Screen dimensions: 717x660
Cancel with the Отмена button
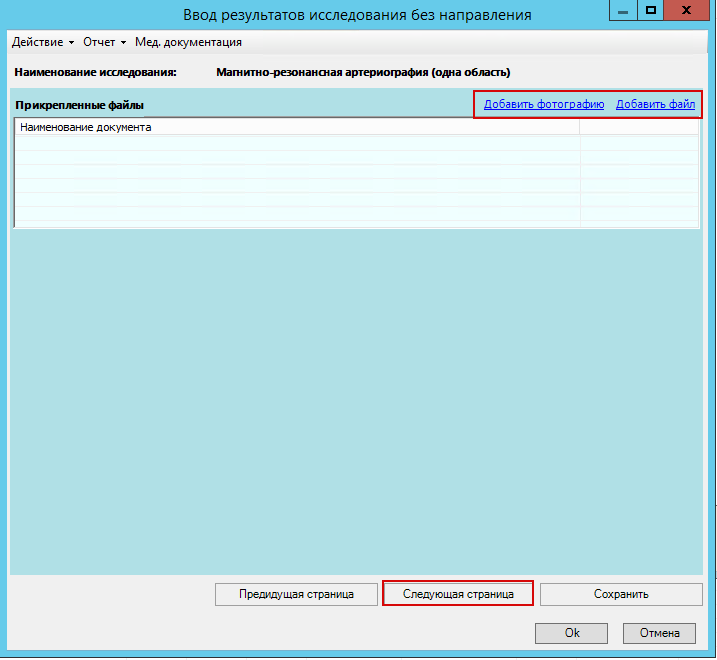coord(659,633)
